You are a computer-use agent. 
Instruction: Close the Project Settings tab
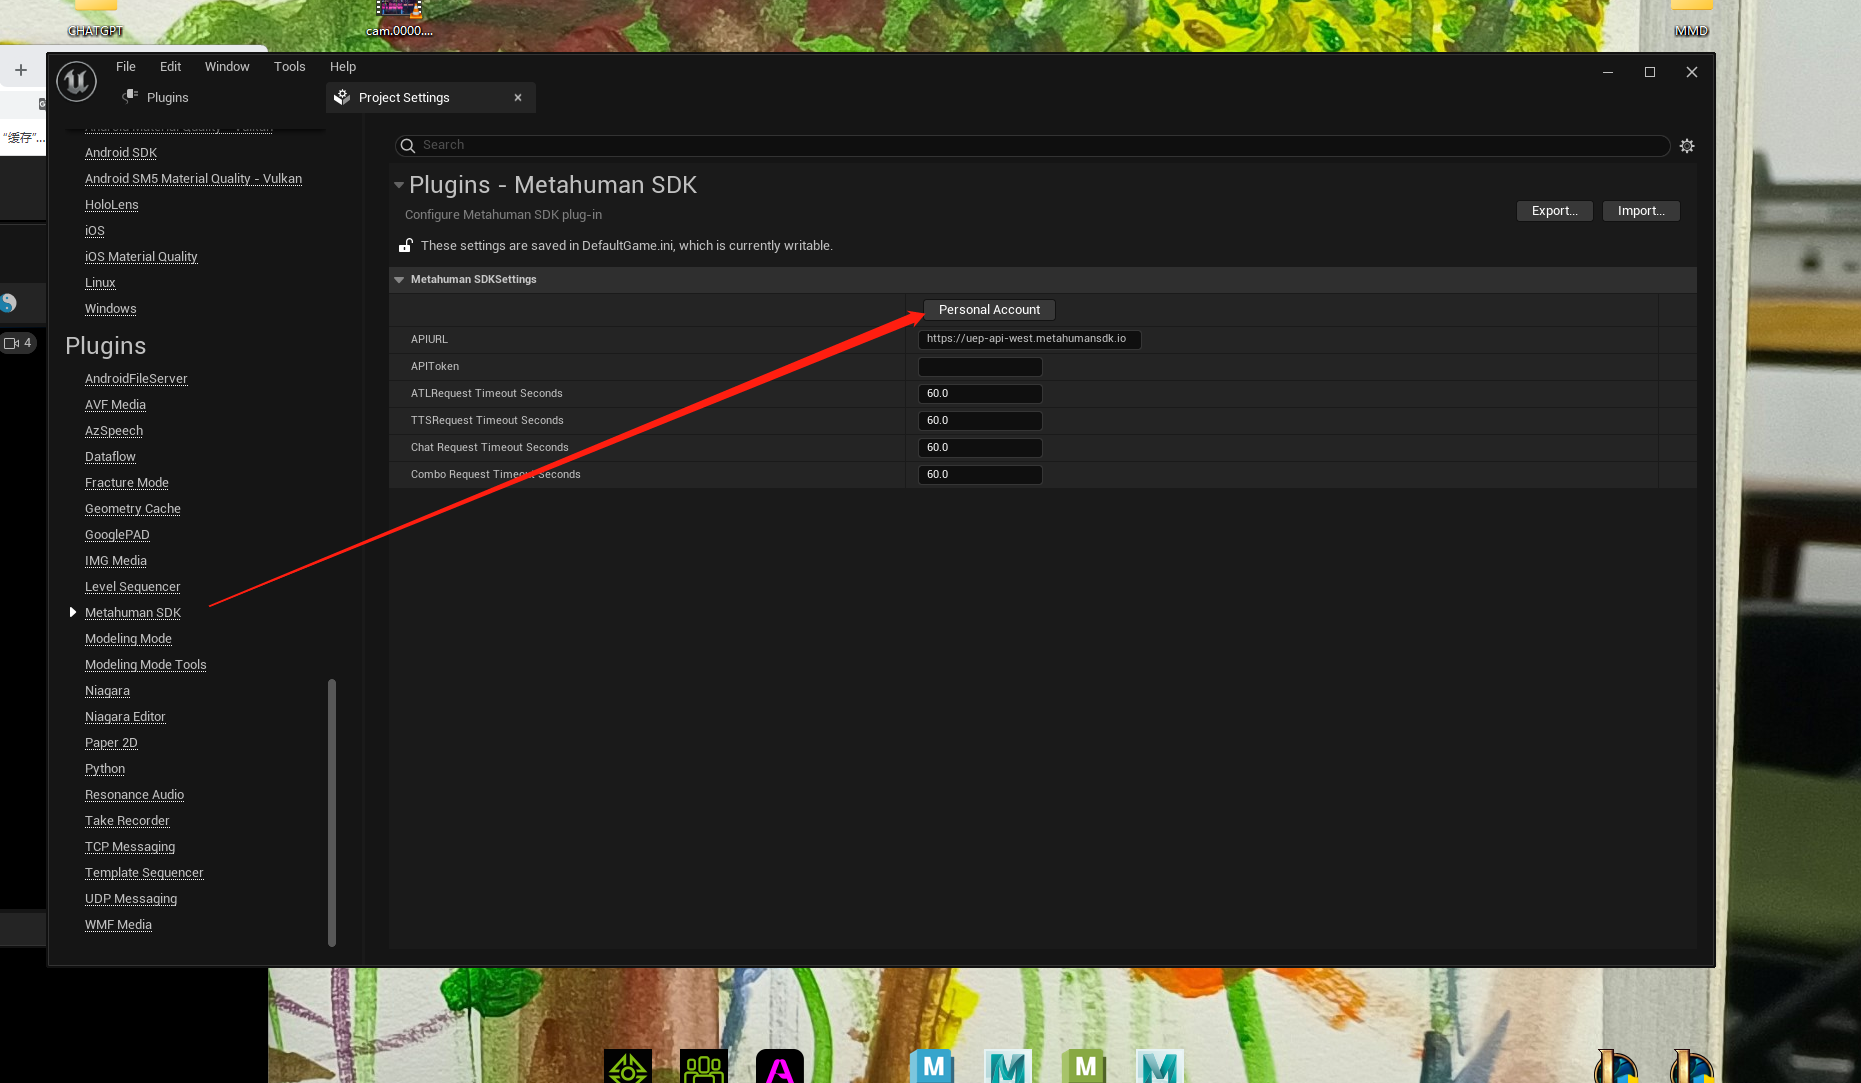518,98
